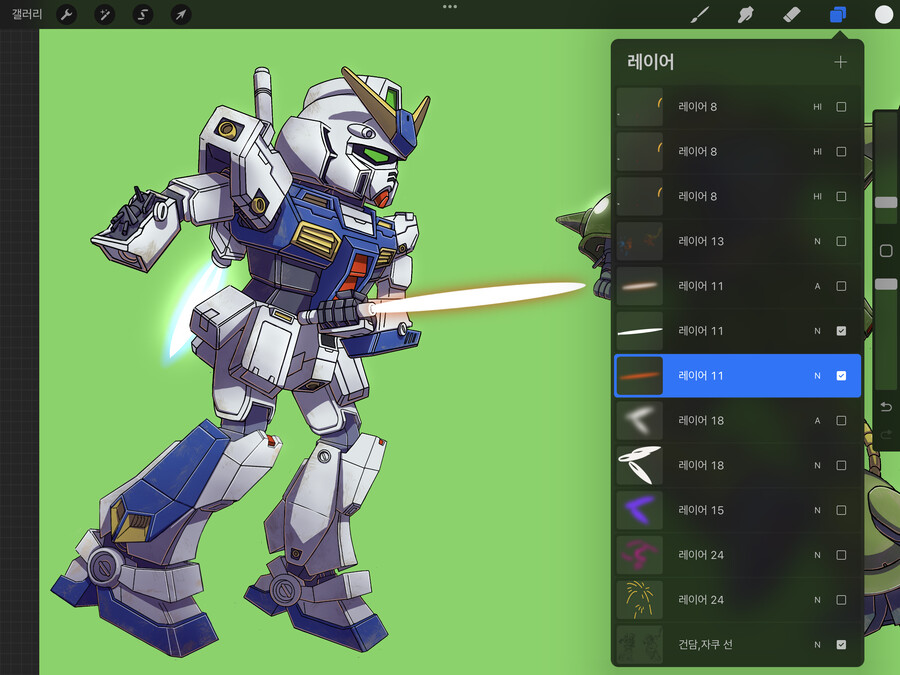Screen dimensions: 900x675
Task: Return to 갤러리 gallery
Action: coord(27,14)
